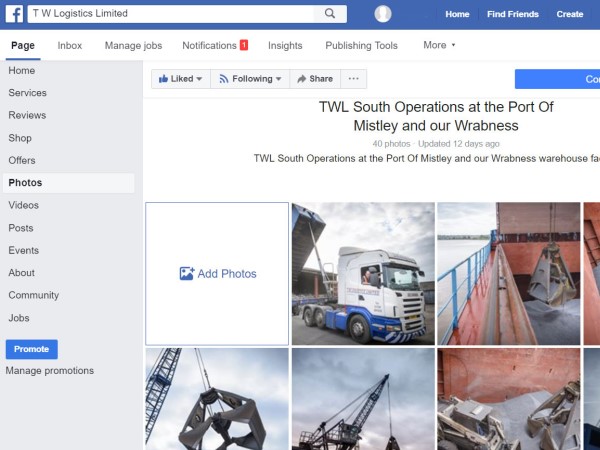The width and height of the screenshot is (600, 450).
Task: Click the '40 photos' count text
Action: (391, 144)
